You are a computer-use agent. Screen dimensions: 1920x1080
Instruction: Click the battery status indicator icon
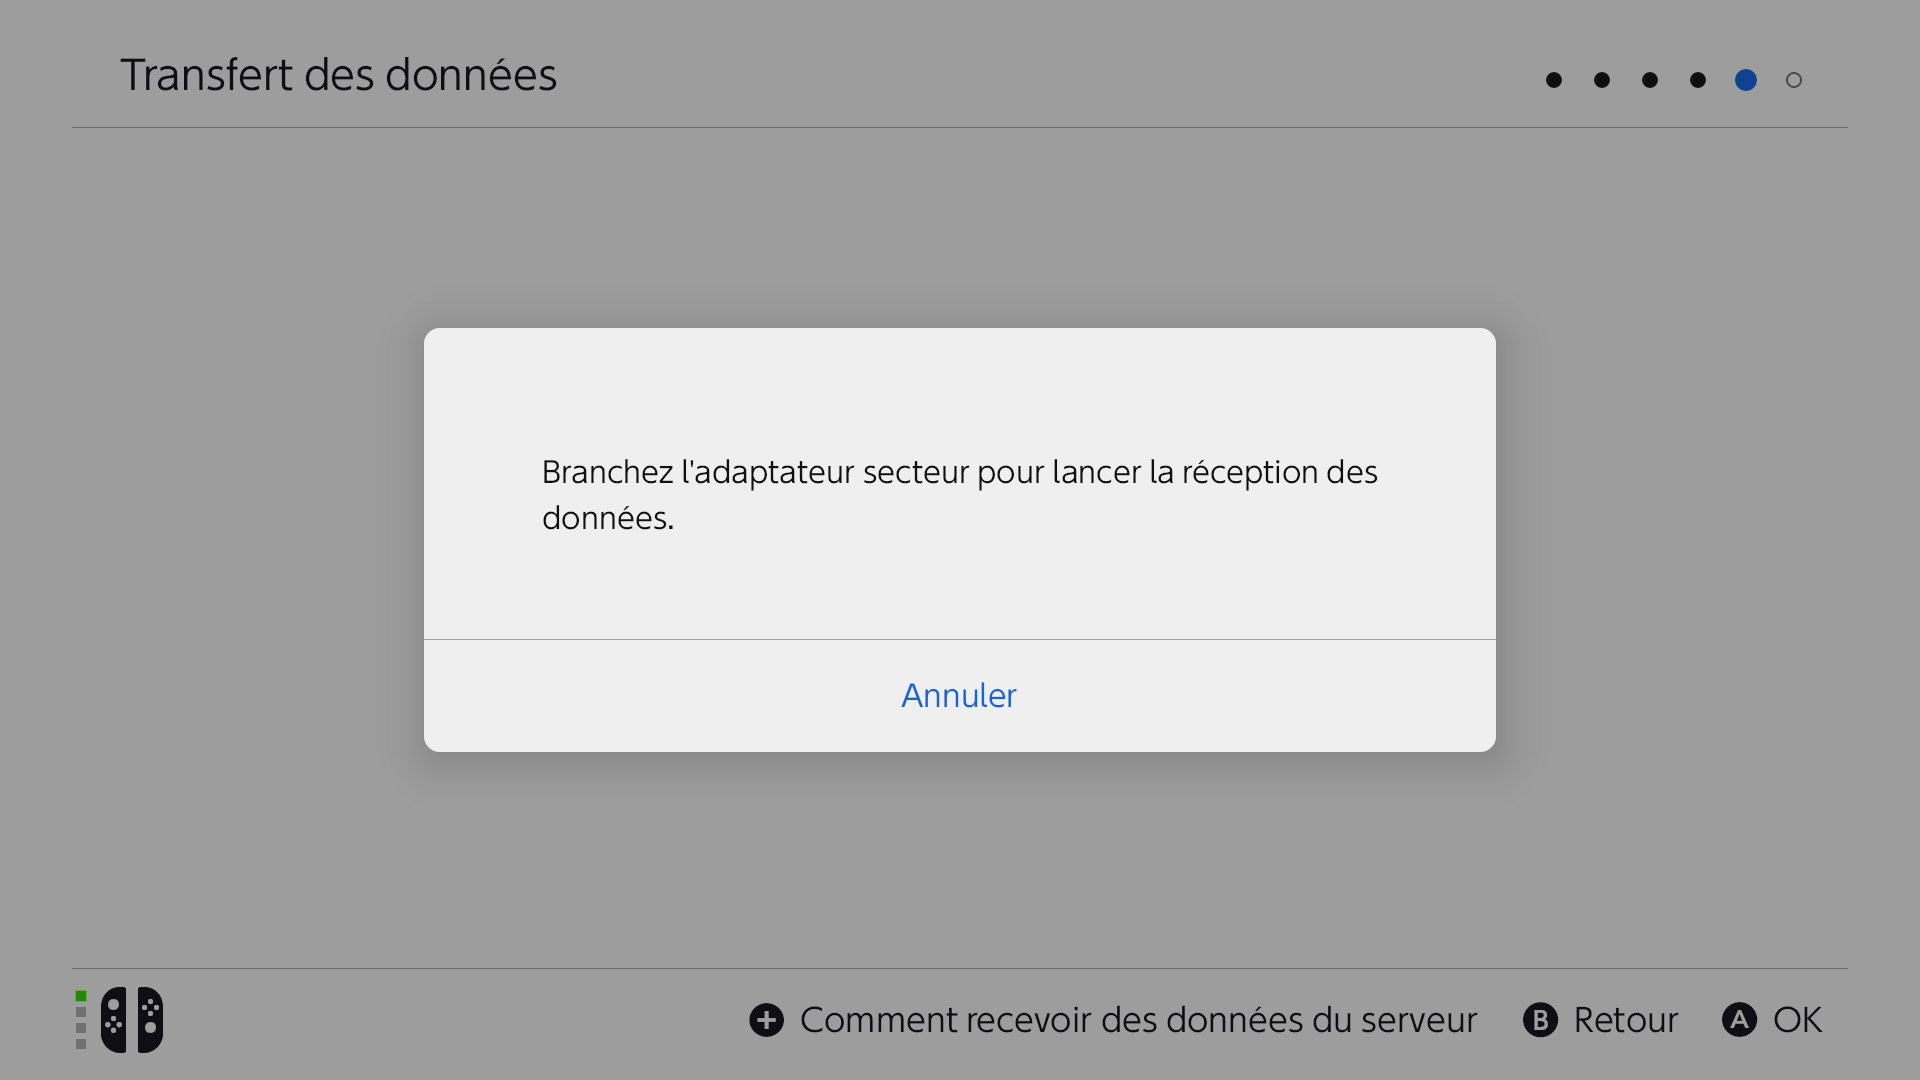click(x=80, y=1019)
